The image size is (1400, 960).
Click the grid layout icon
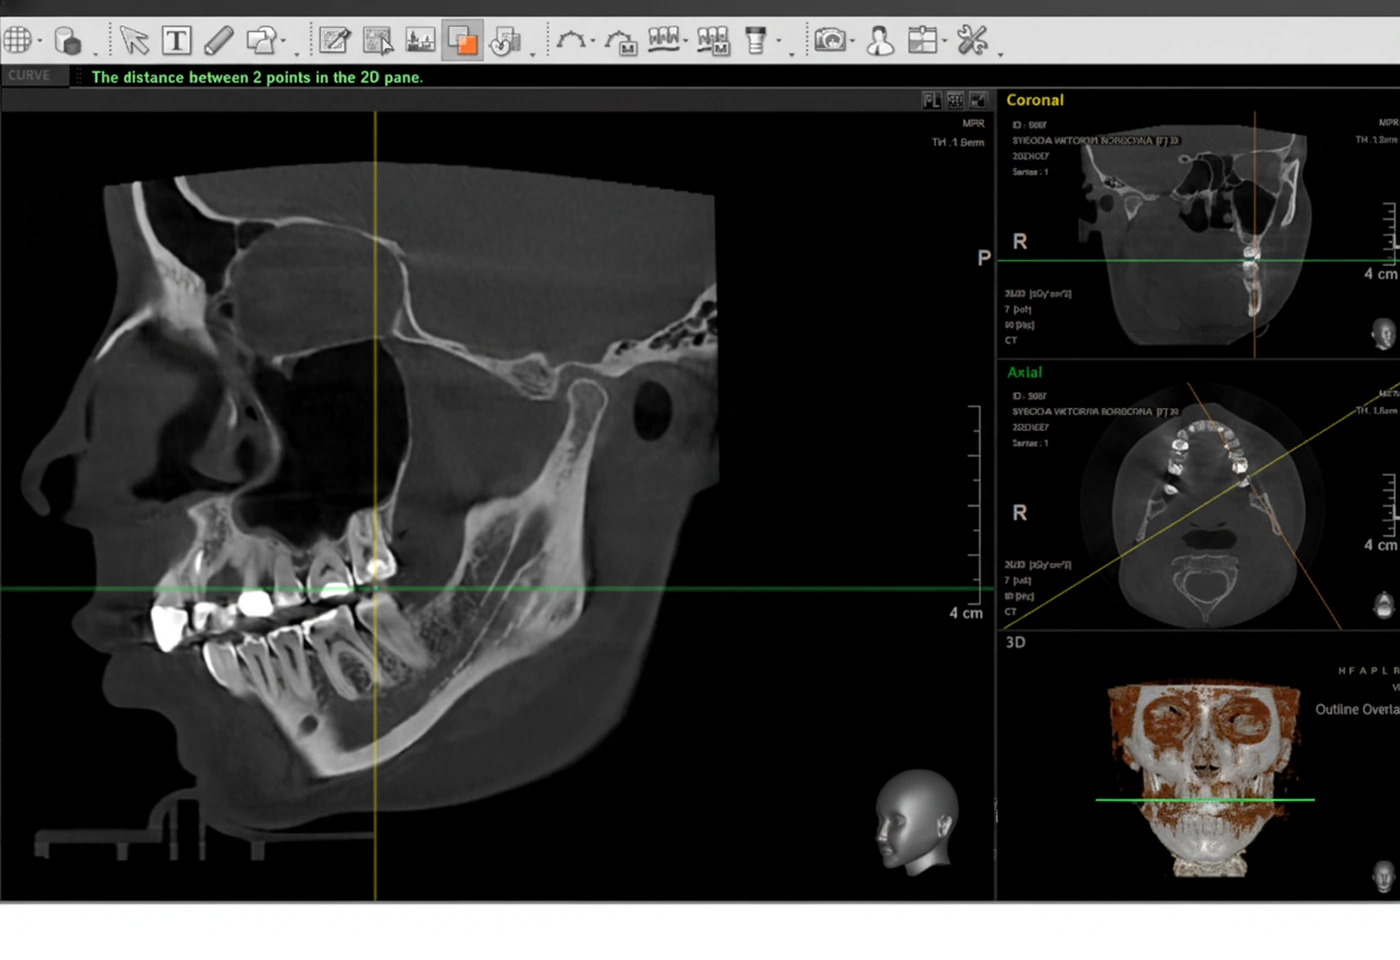(17, 41)
